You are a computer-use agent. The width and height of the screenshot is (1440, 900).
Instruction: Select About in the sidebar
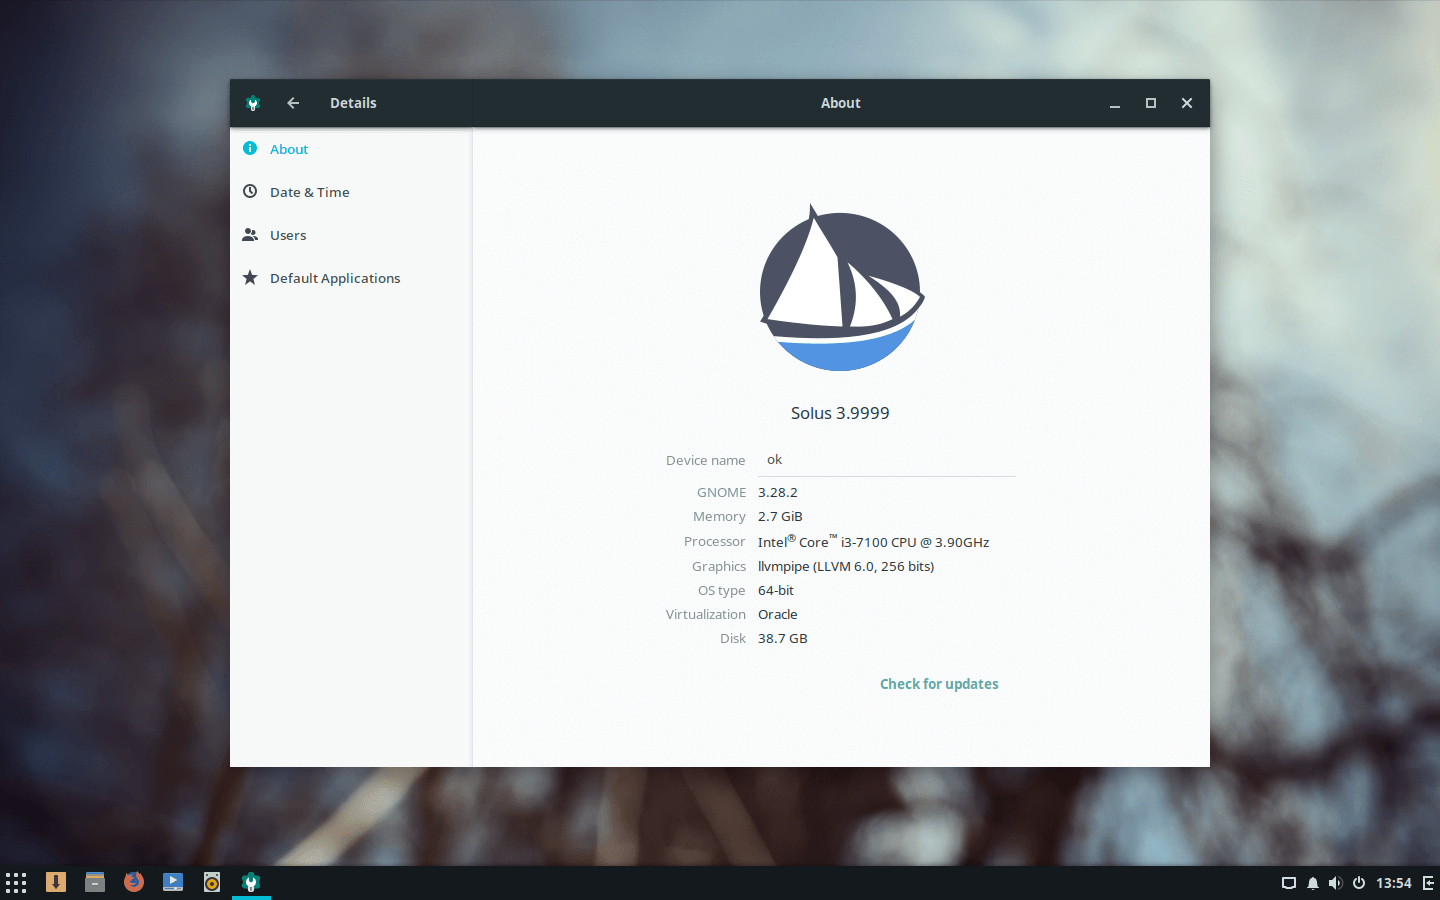(x=350, y=149)
